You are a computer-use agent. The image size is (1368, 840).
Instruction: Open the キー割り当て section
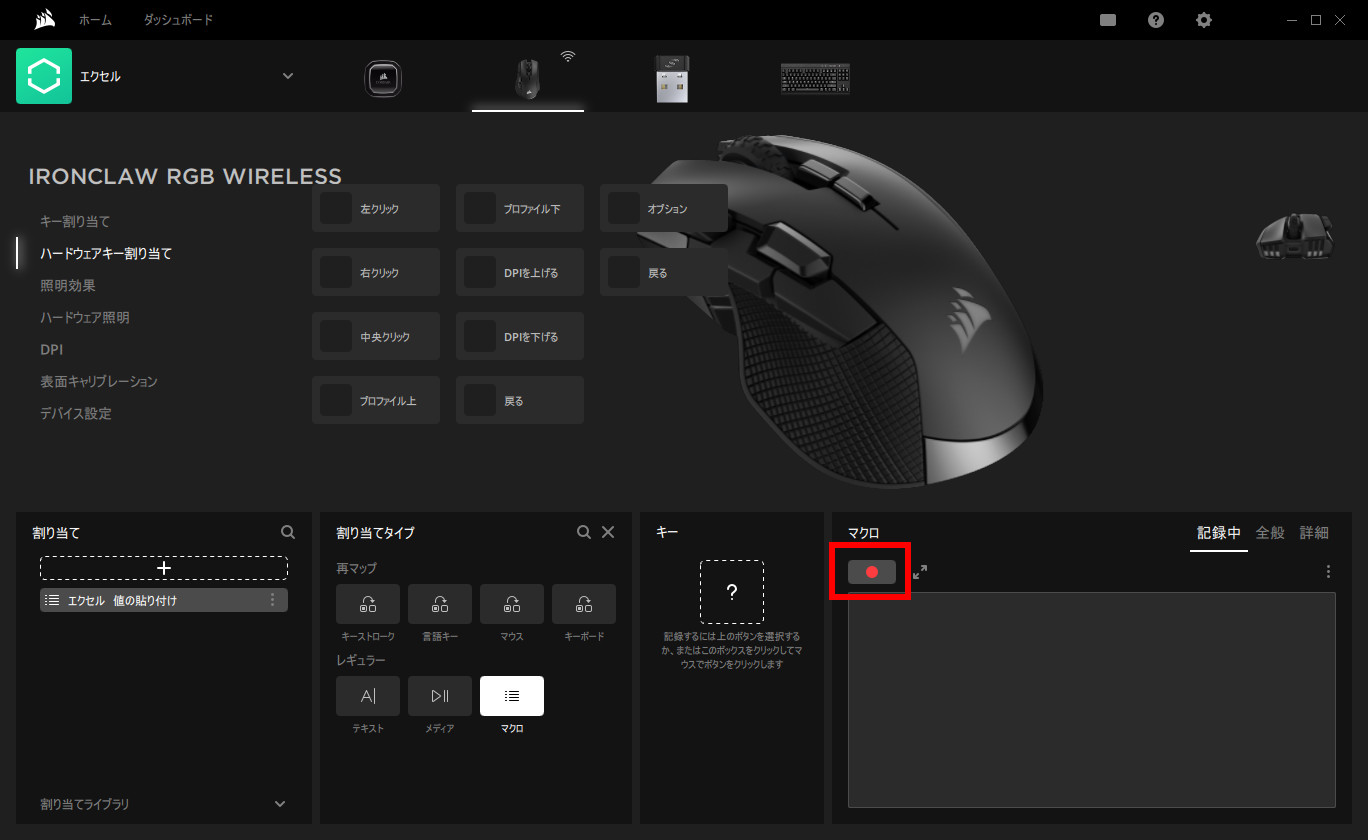(75, 221)
